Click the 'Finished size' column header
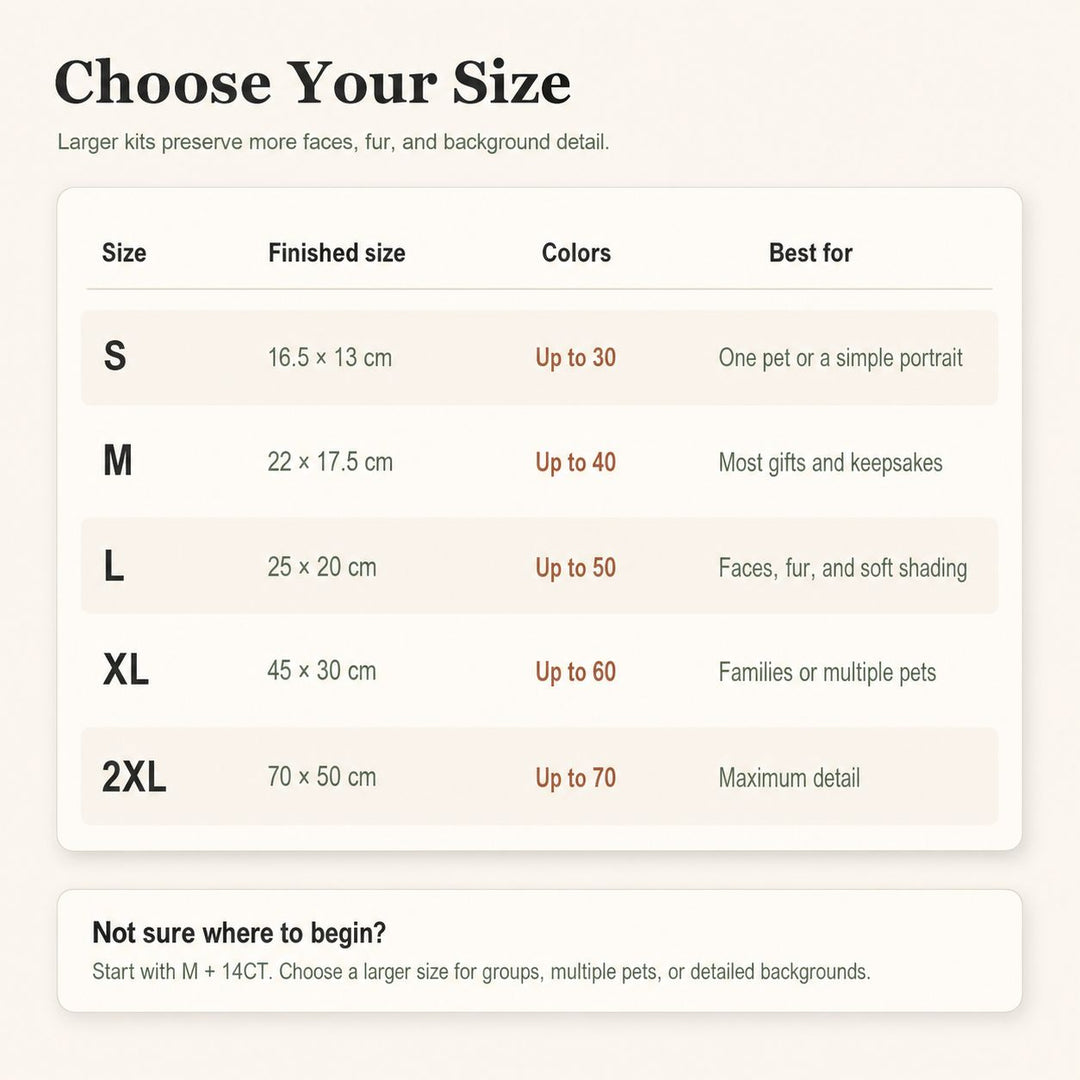The image size is (1080, 1080). 337,253
